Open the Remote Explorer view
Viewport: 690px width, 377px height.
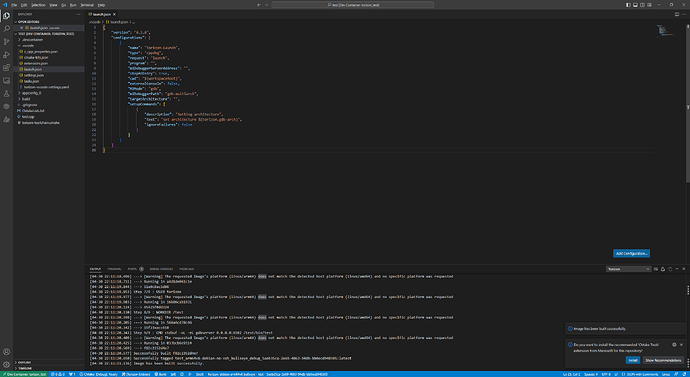(6, 81)
